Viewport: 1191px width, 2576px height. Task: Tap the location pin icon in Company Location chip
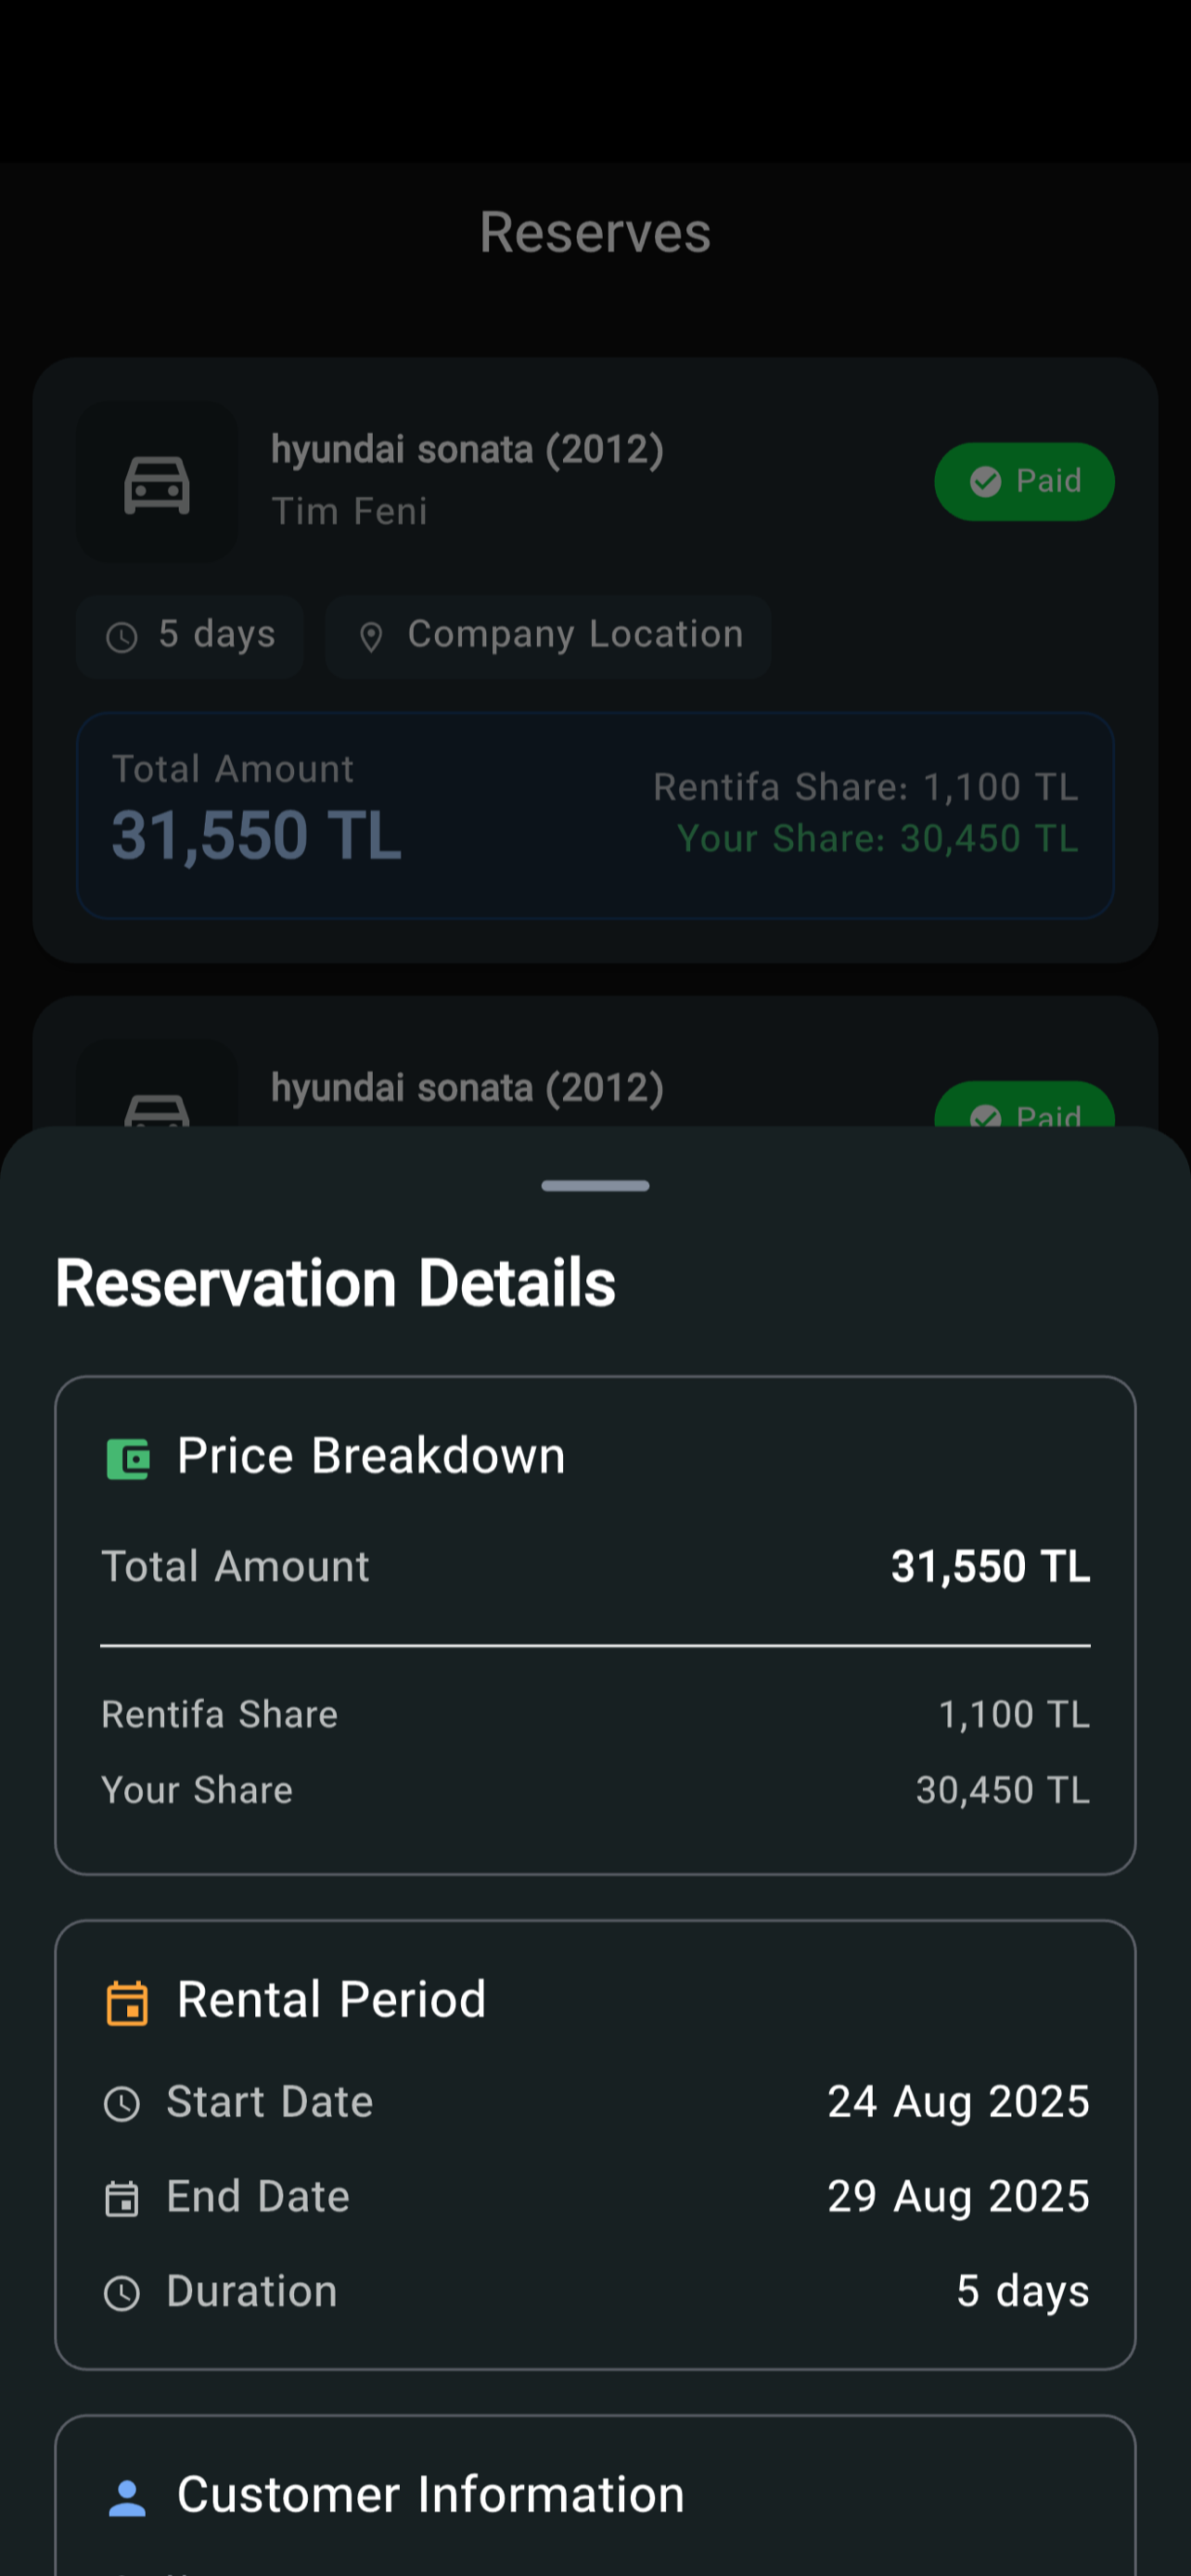tap(371, 637)
